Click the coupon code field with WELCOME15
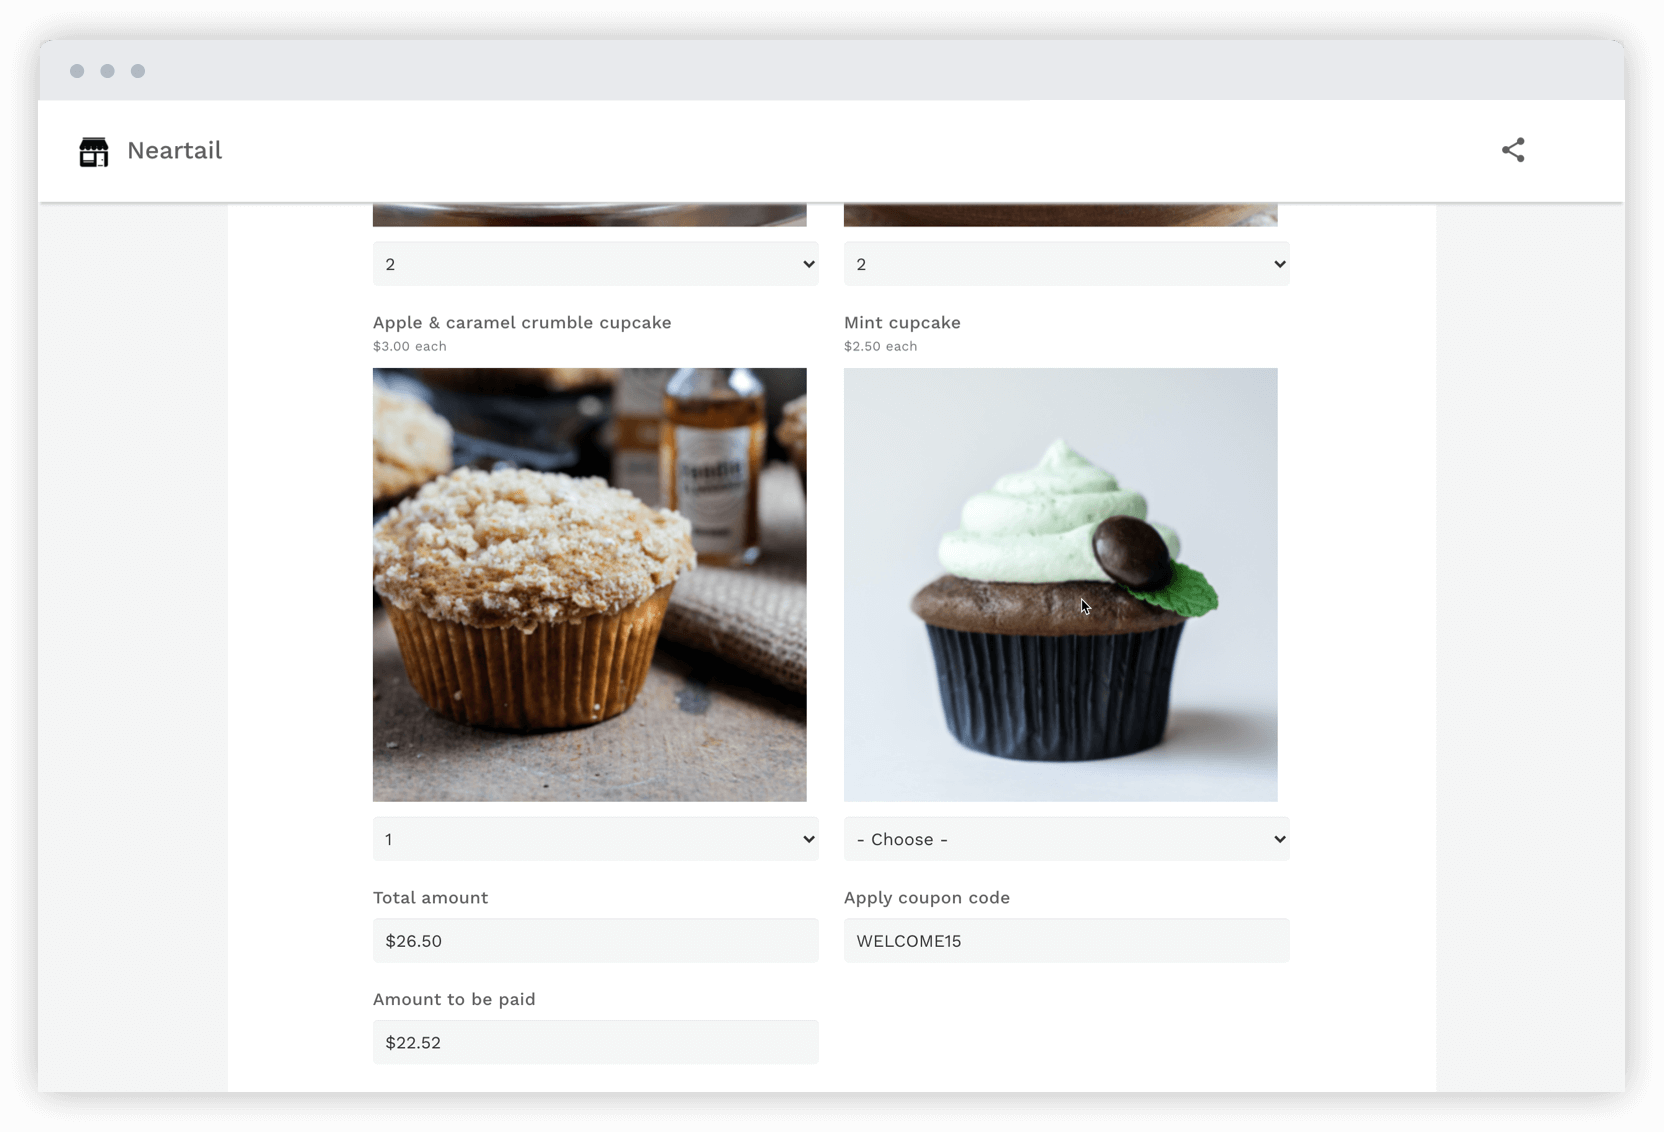 (x=1066, y=941)
